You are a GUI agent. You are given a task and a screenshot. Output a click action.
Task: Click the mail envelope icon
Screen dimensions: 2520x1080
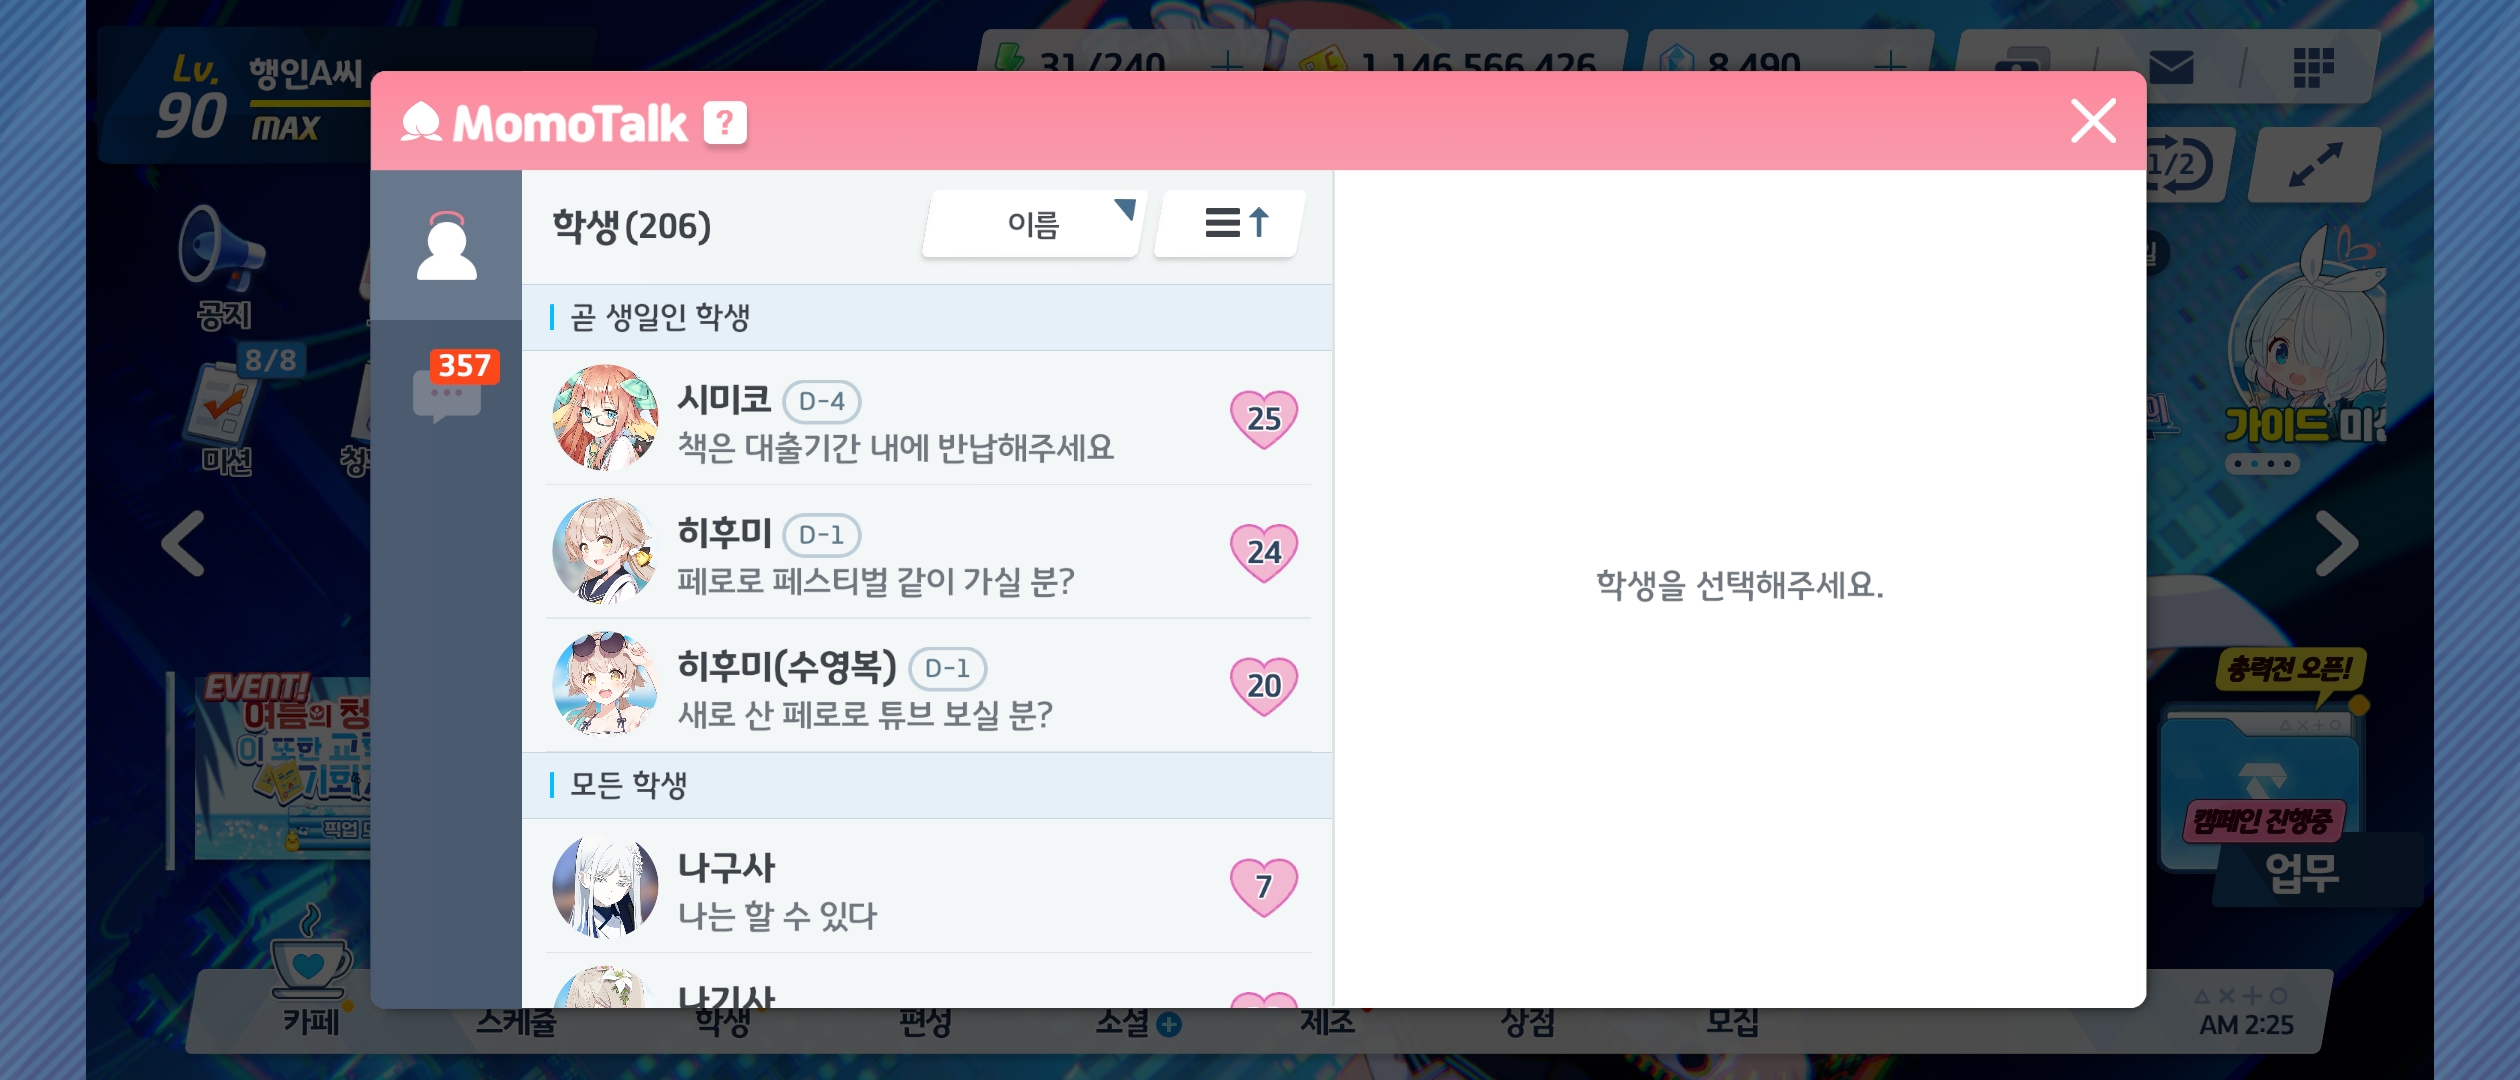click(2171, 68)
